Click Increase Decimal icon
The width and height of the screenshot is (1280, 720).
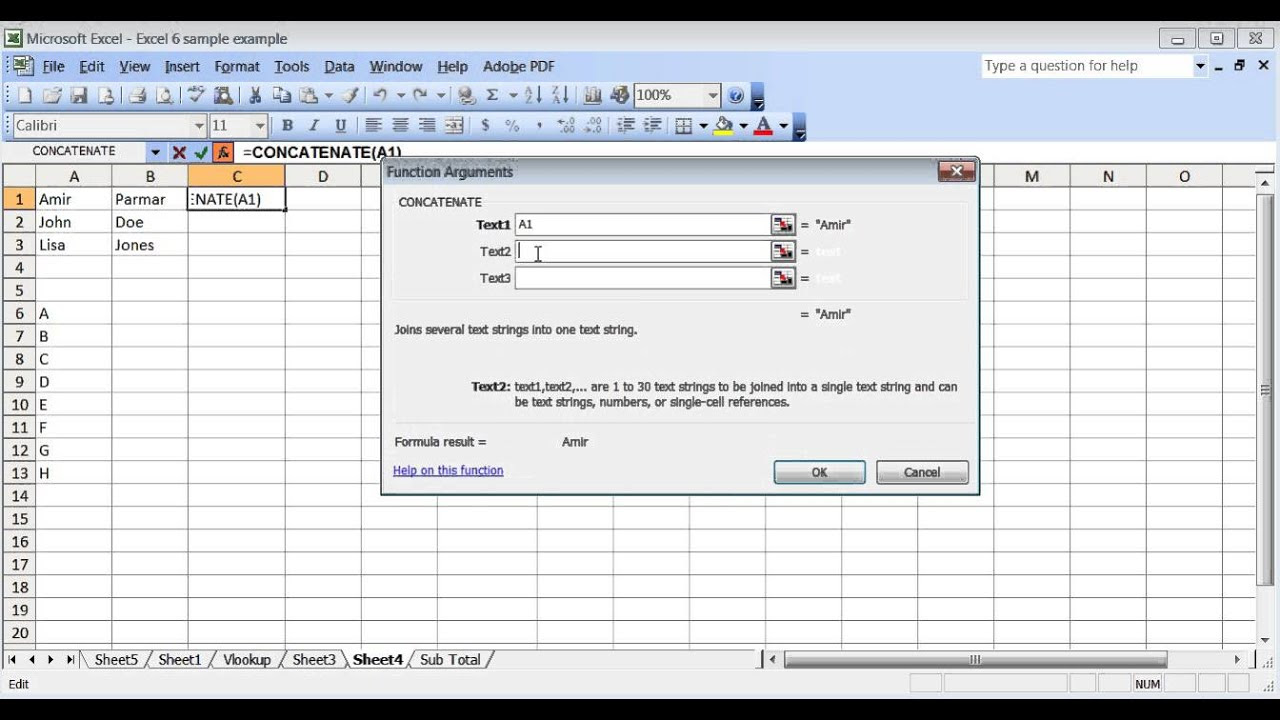click(566, 126)
